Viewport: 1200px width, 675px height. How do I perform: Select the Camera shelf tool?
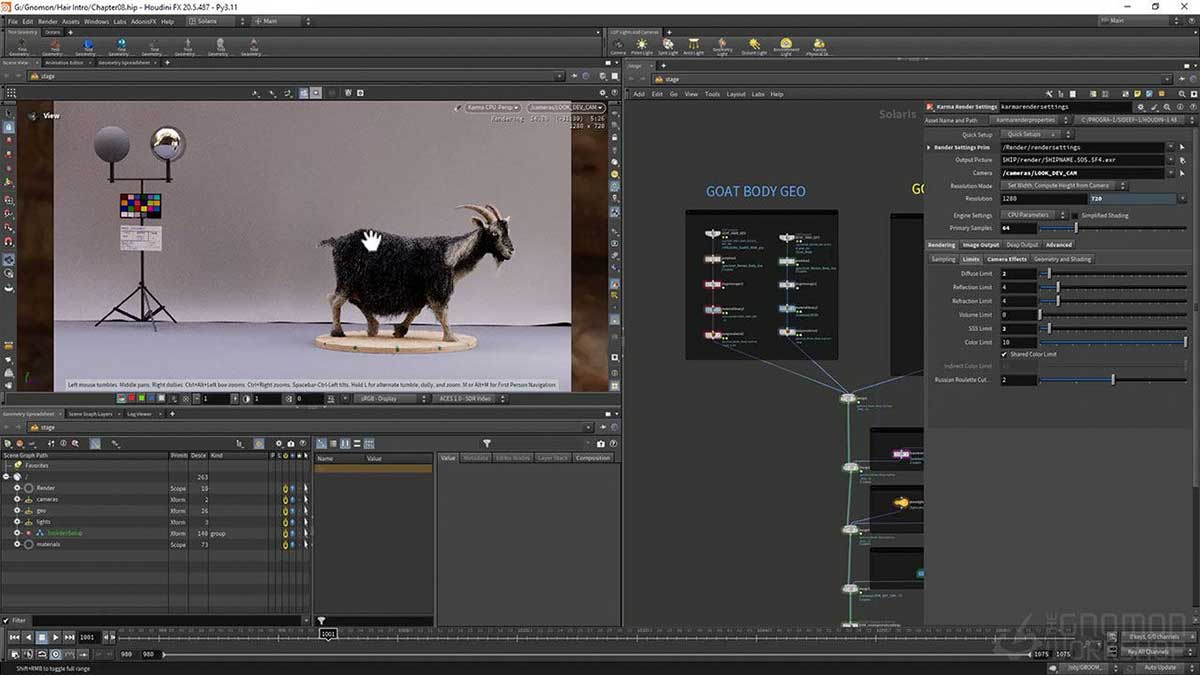(x=617, y=45)
